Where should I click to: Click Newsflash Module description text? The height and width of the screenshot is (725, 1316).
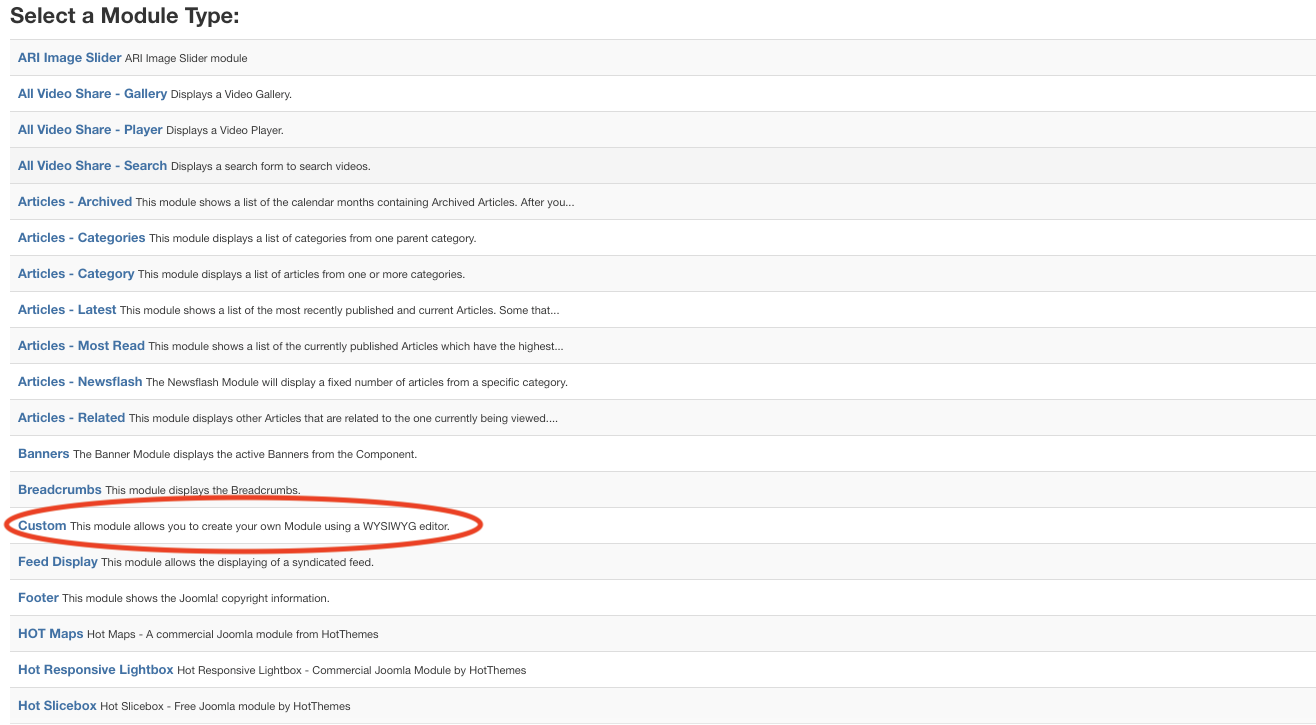[357, 383]
